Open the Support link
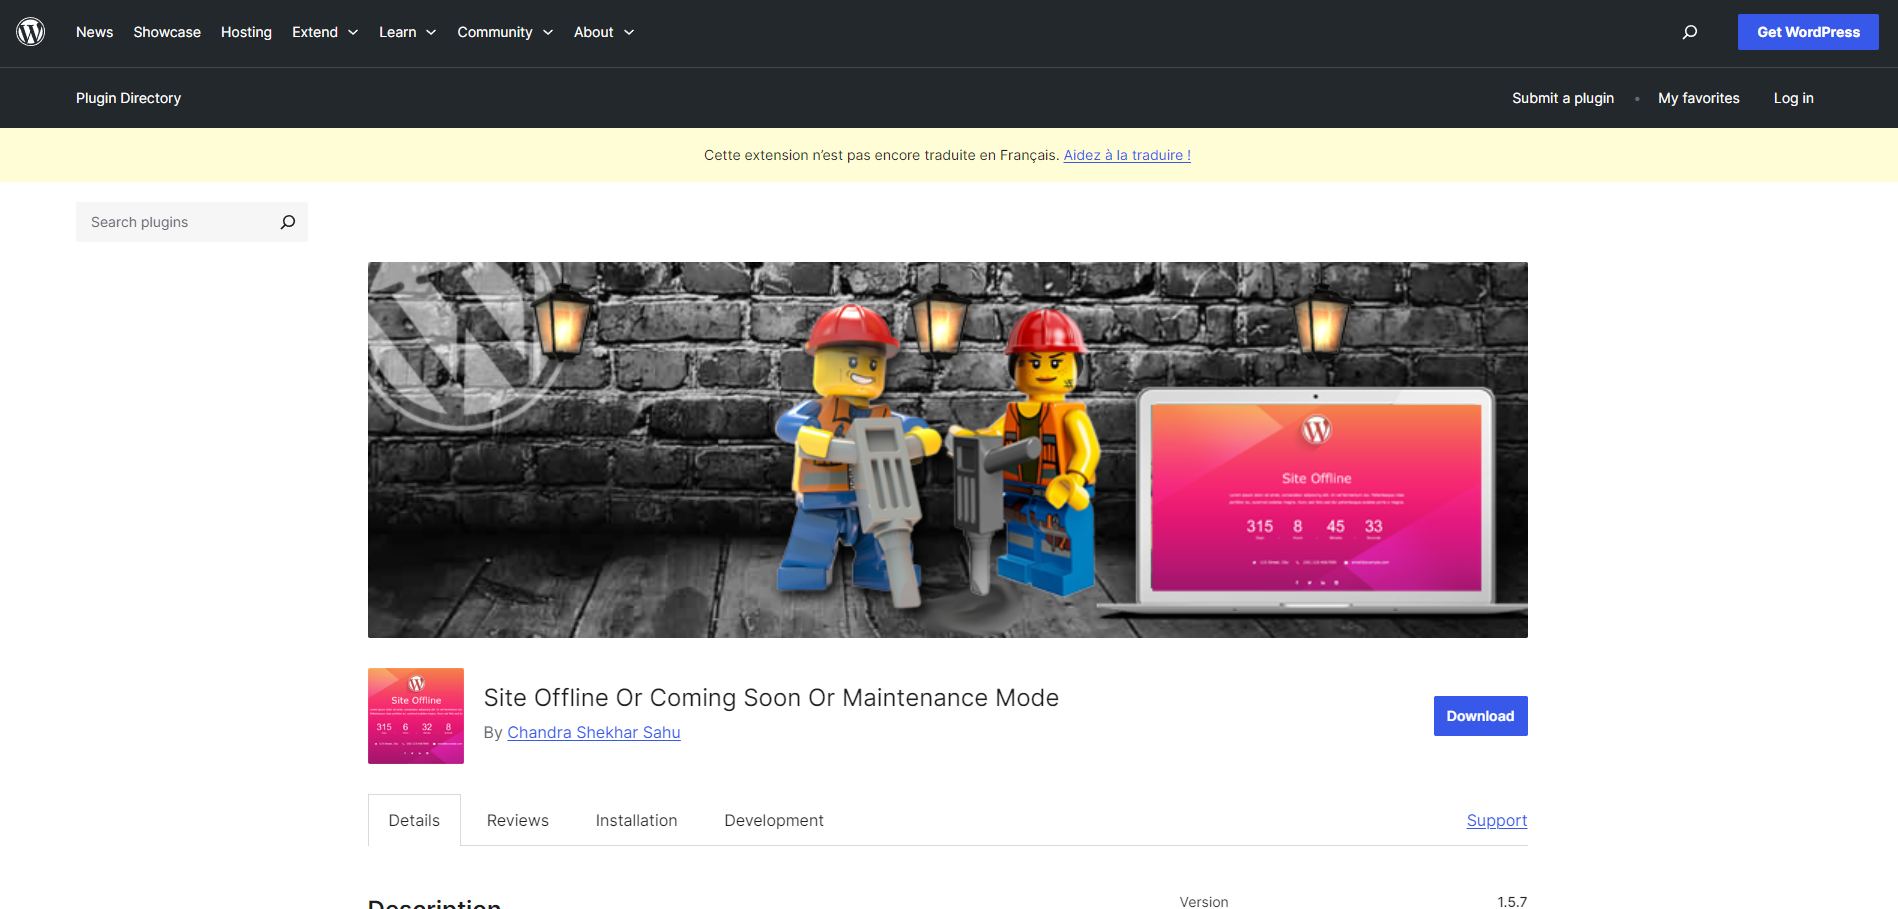This screenshot has width=1898, height=909. (1496, 820)
